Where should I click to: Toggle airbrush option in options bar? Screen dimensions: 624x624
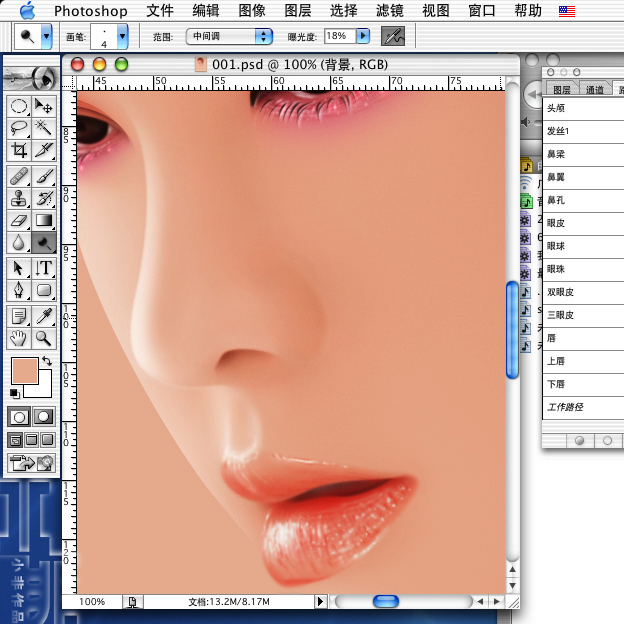click(x=393, y=36)
